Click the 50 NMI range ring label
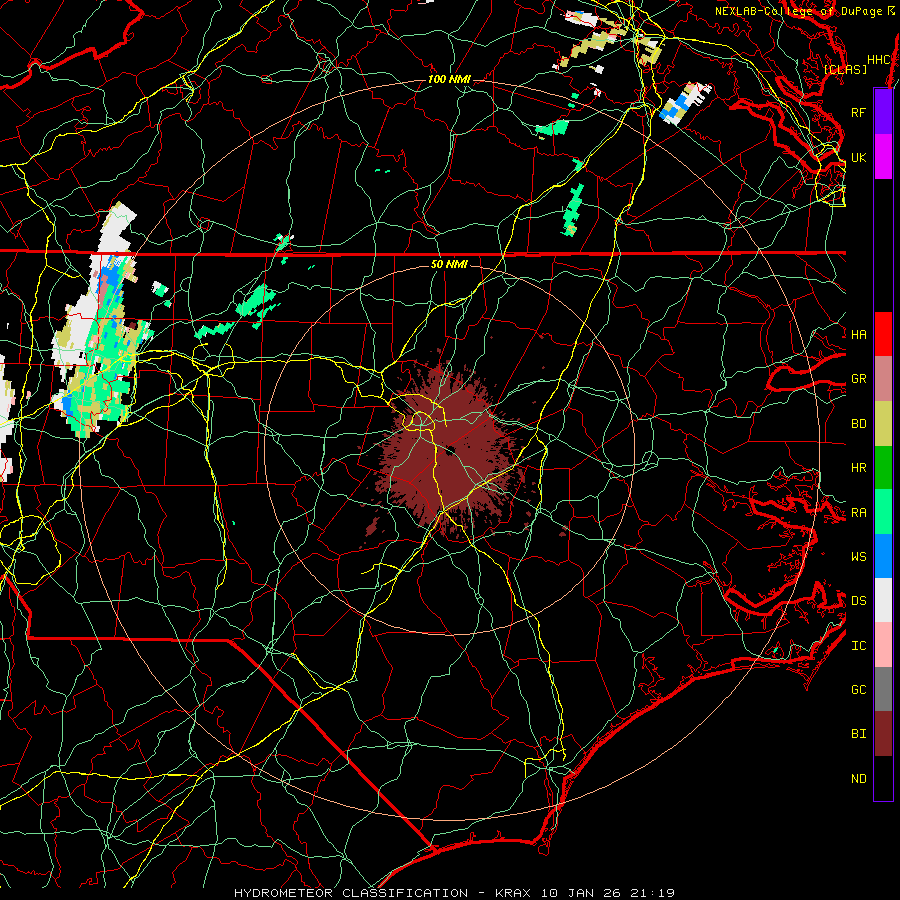Image resolution: width=900 pixels, height=900 pixels. 449,264
